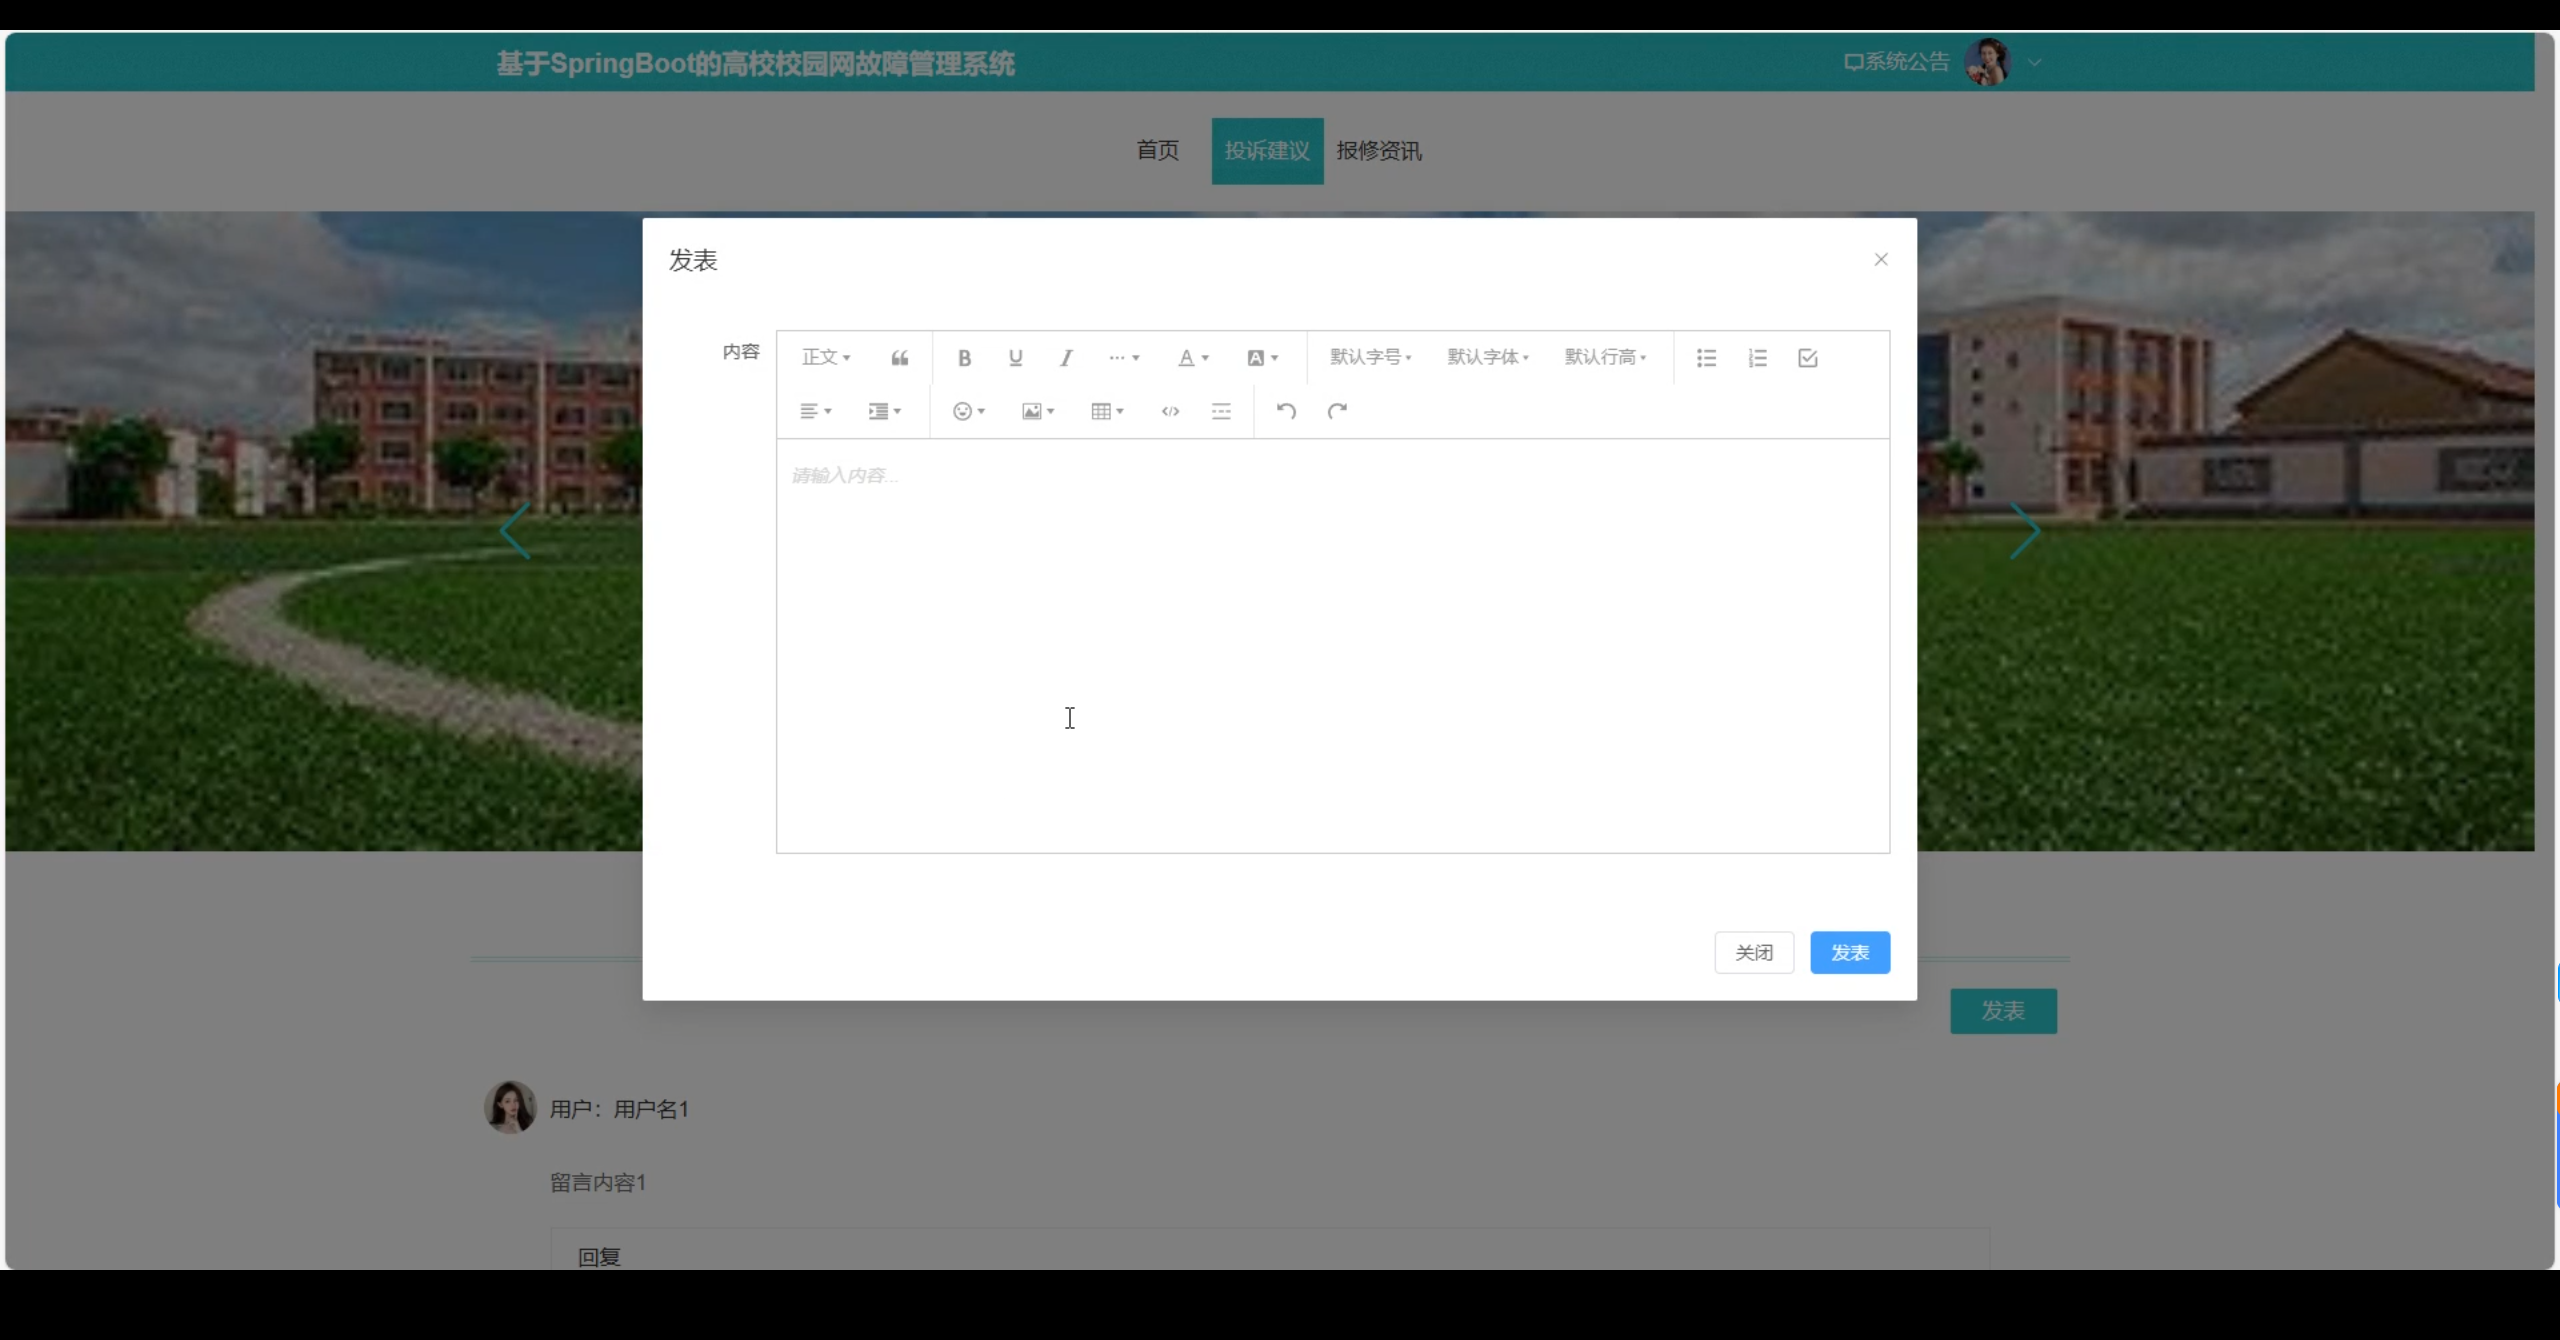Toggle bulleted list formatting
2560x1340 pixels.
pyautogui.click(x=1706, y=358)
